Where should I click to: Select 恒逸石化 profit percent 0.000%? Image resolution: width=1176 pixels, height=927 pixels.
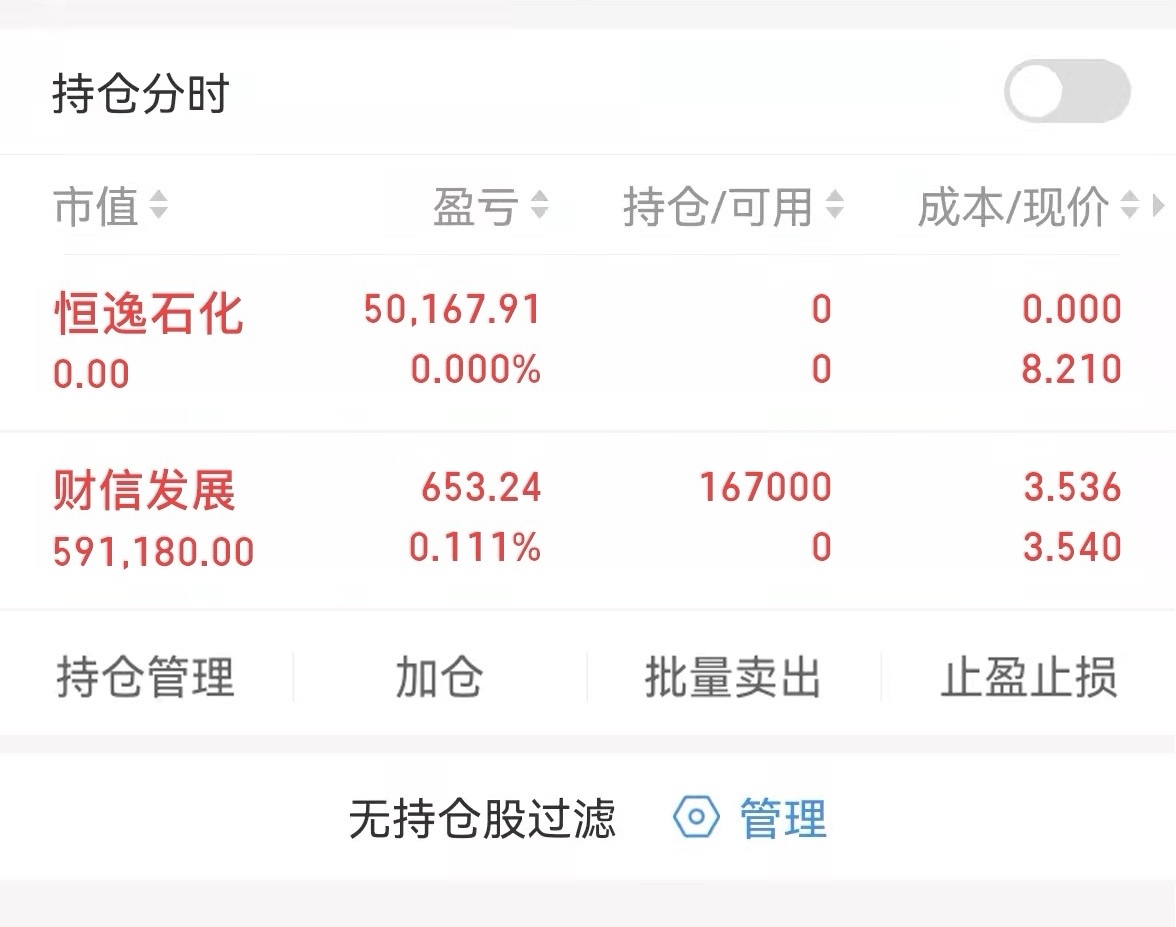(476, 369)
